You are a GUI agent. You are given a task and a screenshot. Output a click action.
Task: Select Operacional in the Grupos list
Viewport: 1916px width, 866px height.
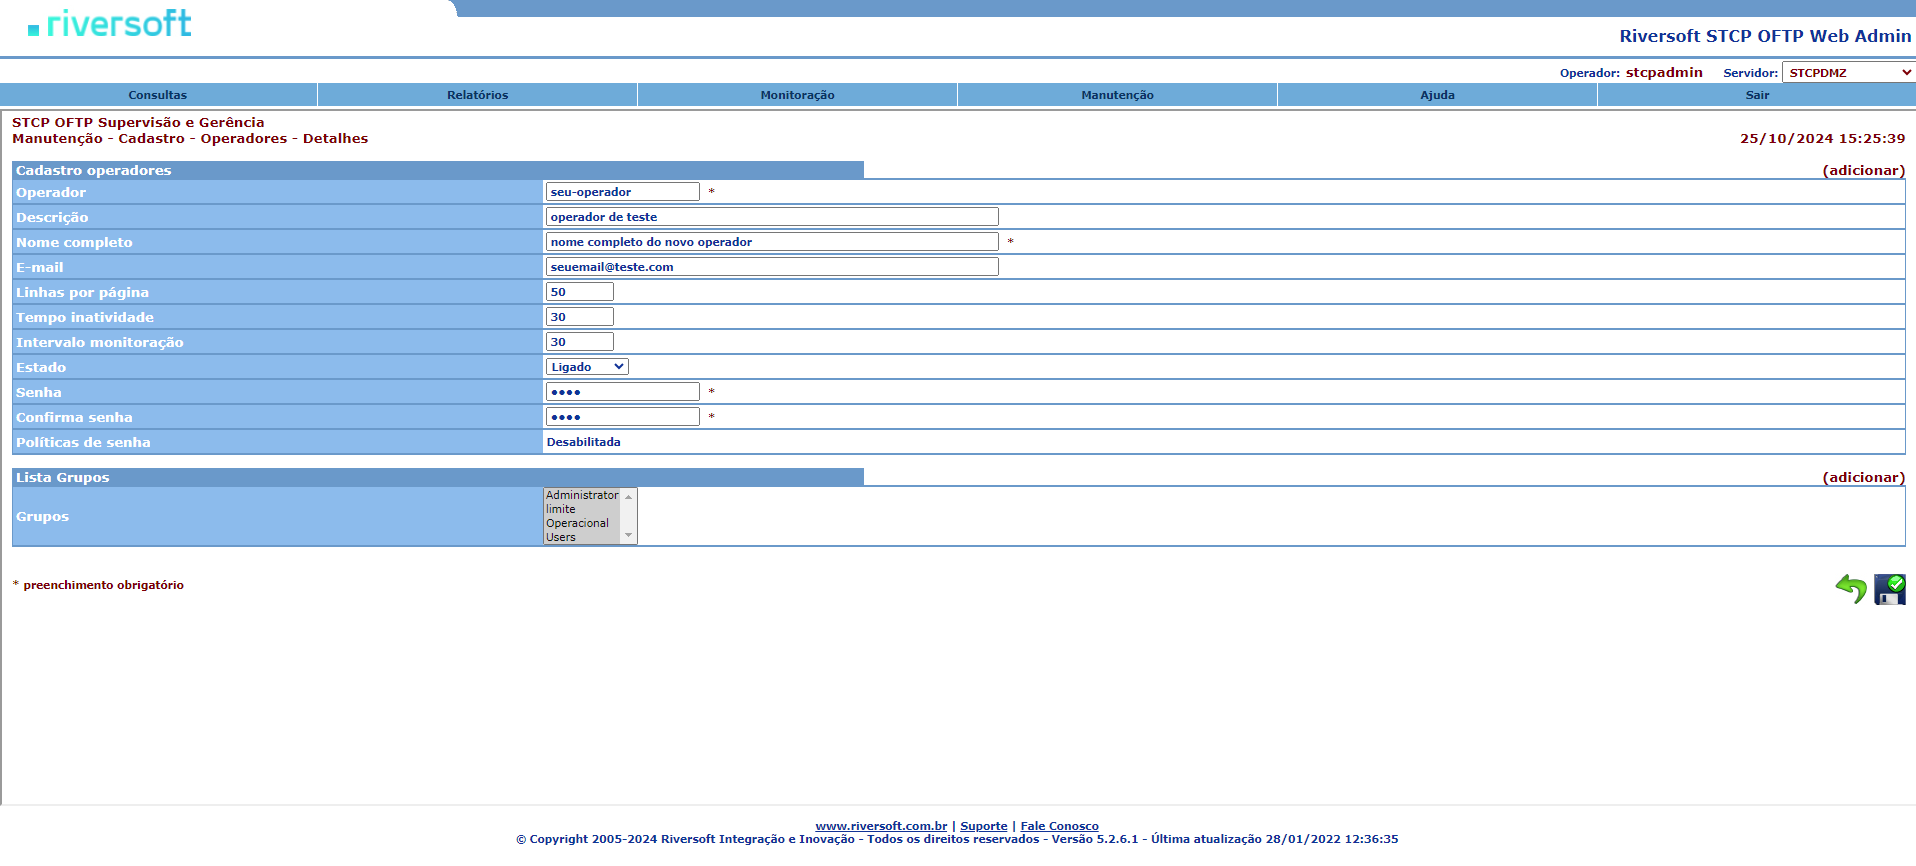tap(582, 523)
